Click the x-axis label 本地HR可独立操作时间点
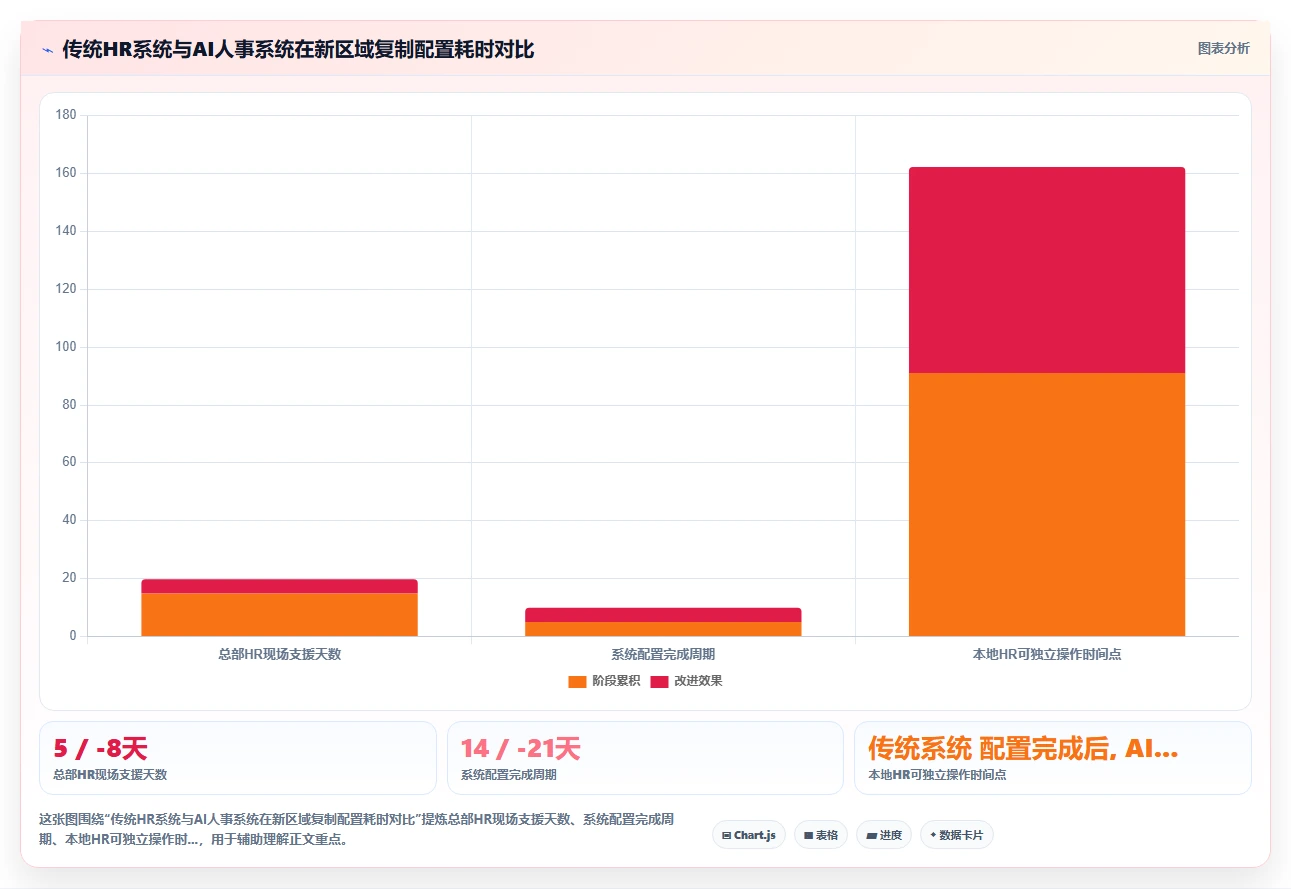 tap(1047, 654)
